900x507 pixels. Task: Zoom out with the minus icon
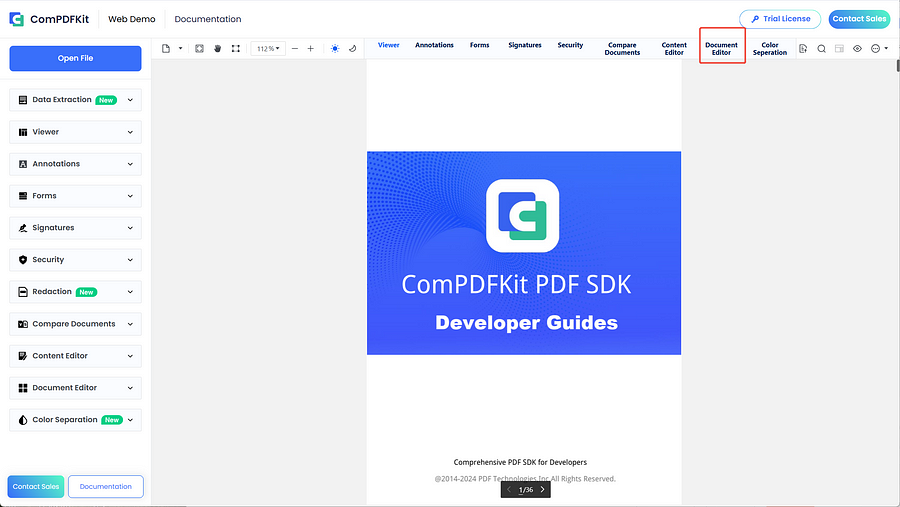tap(295, 49)
